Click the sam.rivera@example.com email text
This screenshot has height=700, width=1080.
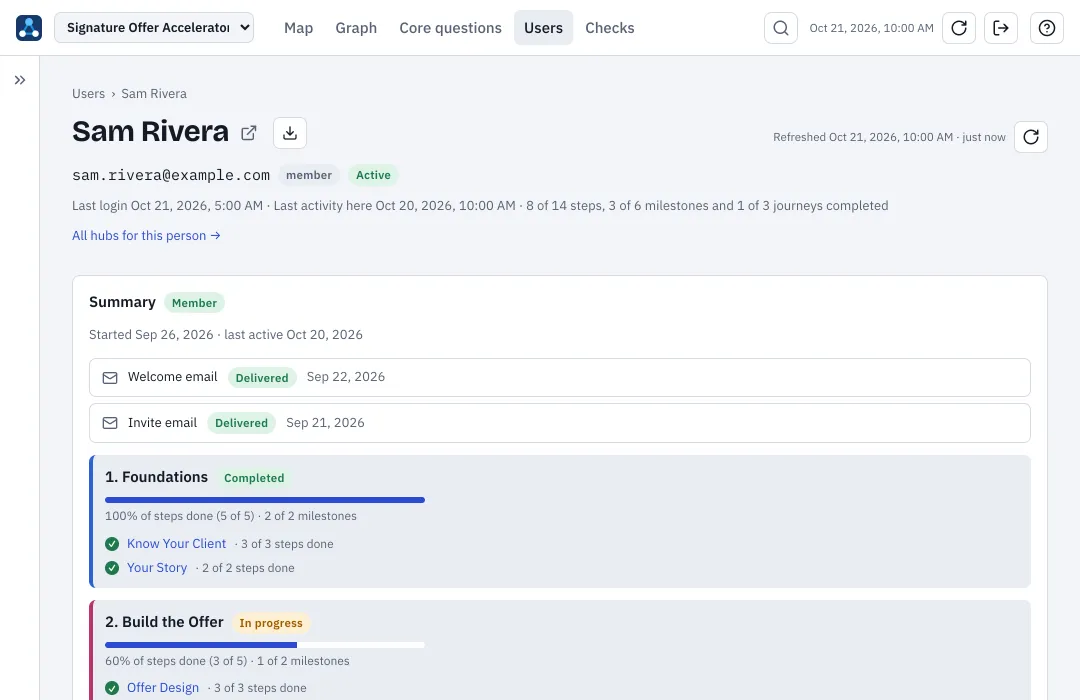click(171, 175)
